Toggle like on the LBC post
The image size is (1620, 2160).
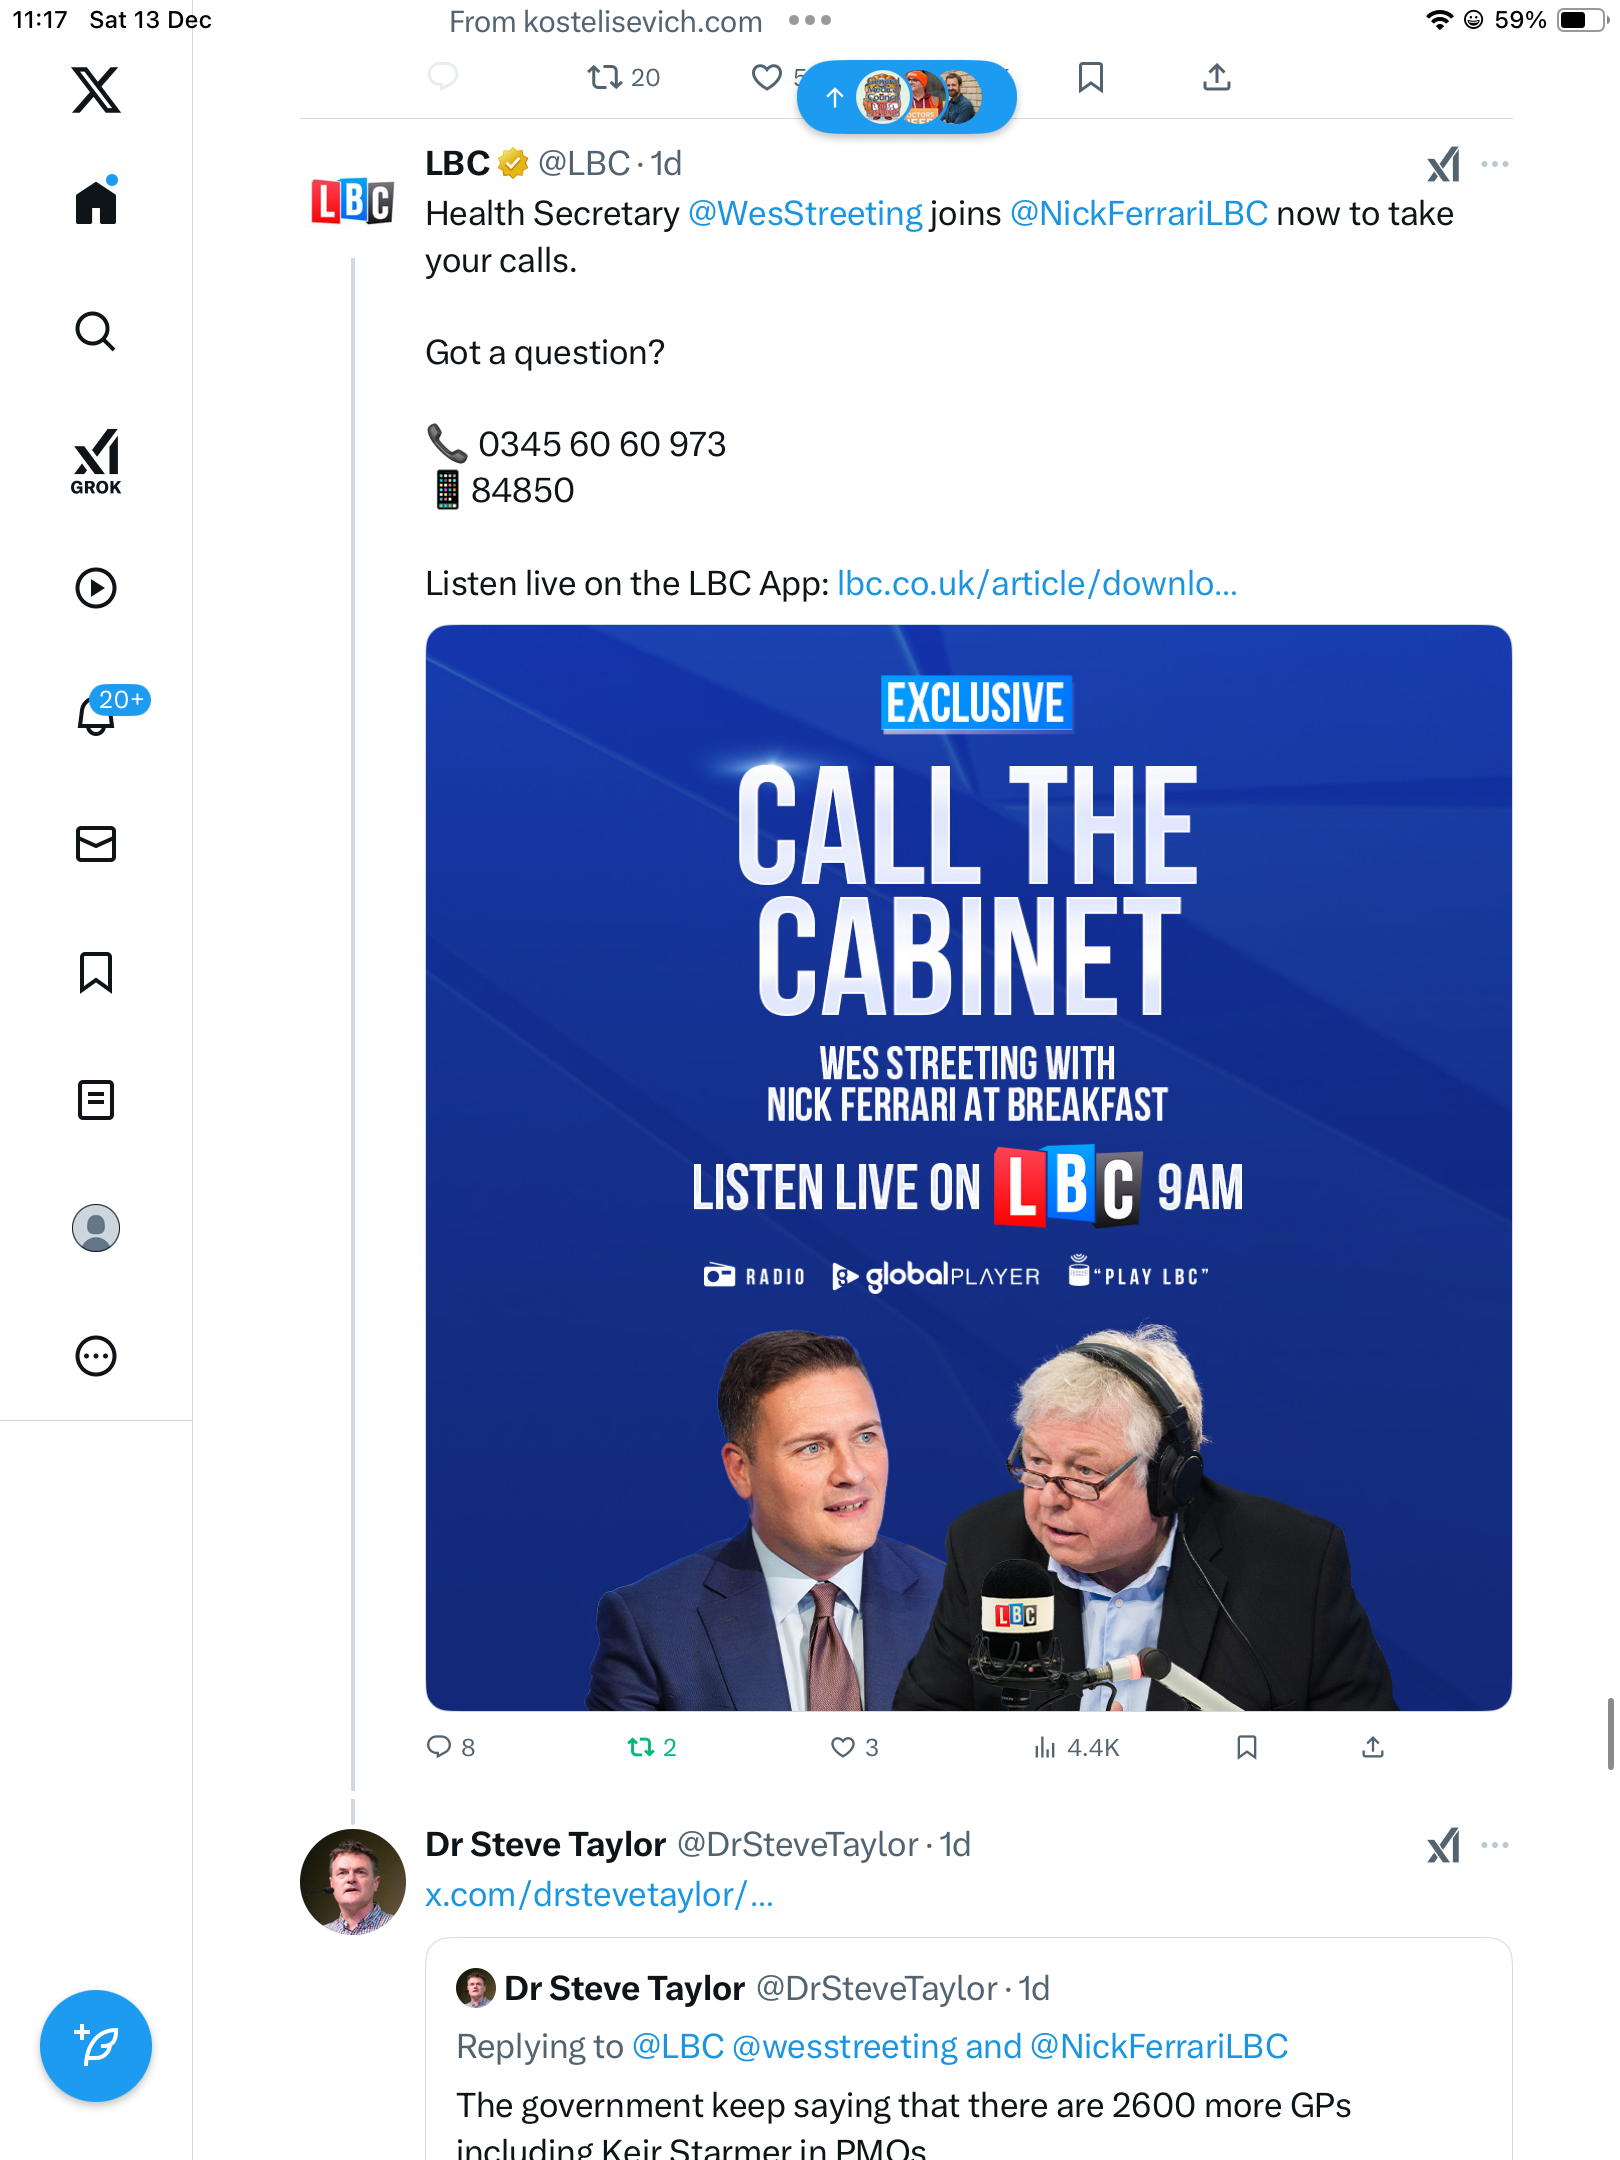coord(843,1747)
